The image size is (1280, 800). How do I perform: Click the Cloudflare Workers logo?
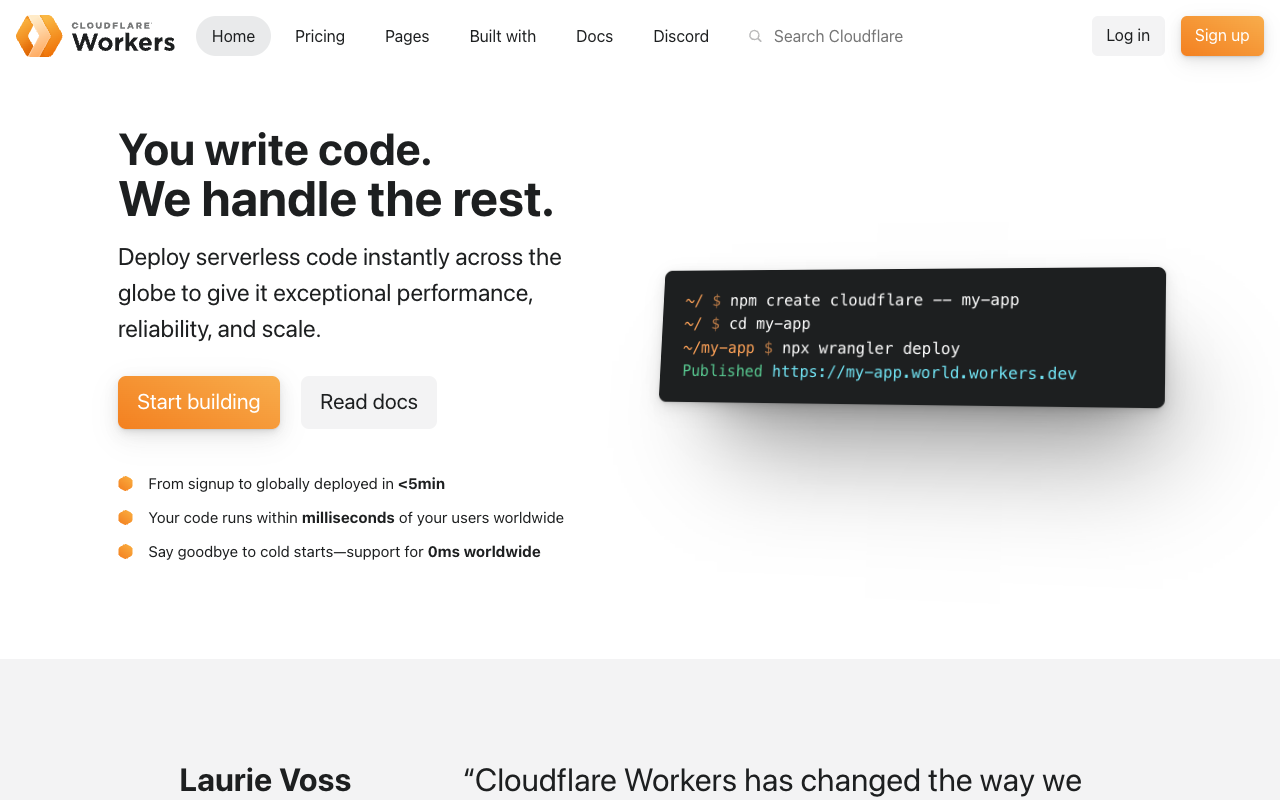pyautogui.click(x=96, y=36)
